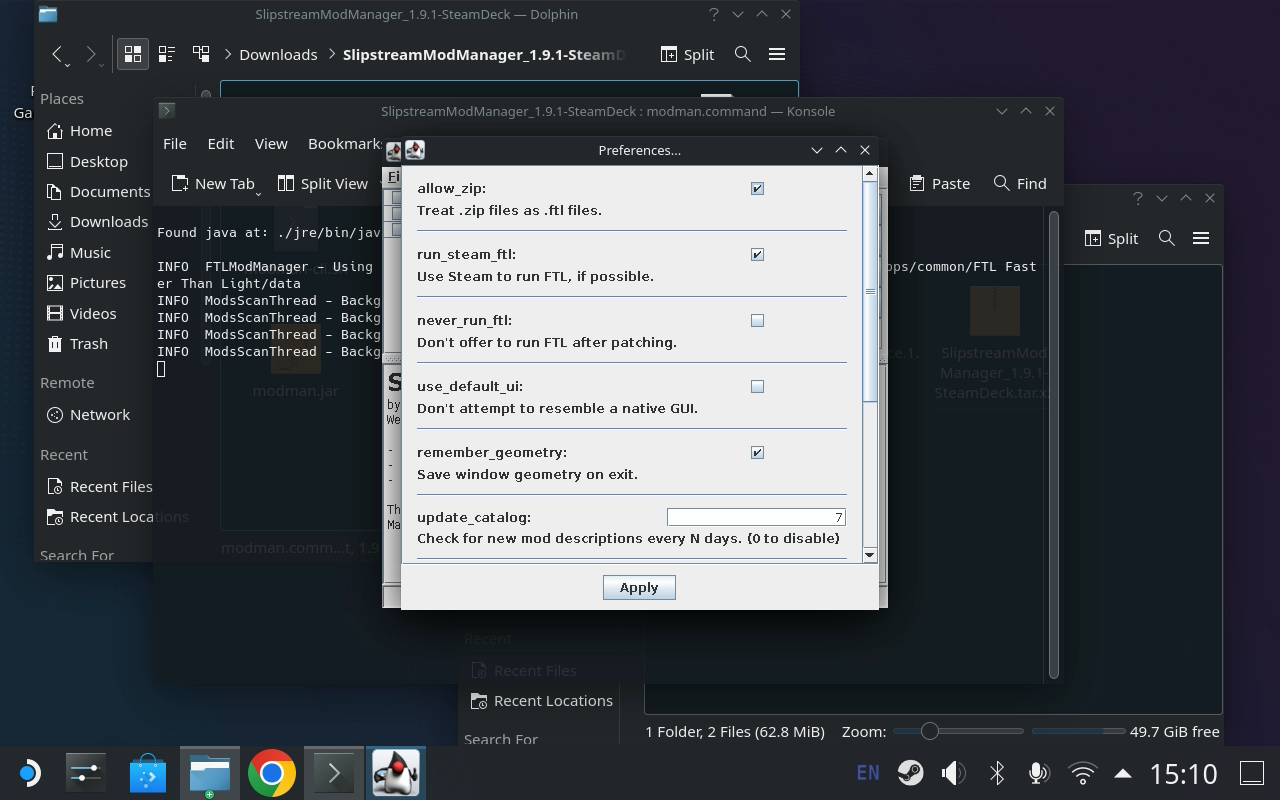The width and height of the screenshot is (1280, 800).
Task: Click Paste in Konsole toolbar
Action: coord(939,183)
